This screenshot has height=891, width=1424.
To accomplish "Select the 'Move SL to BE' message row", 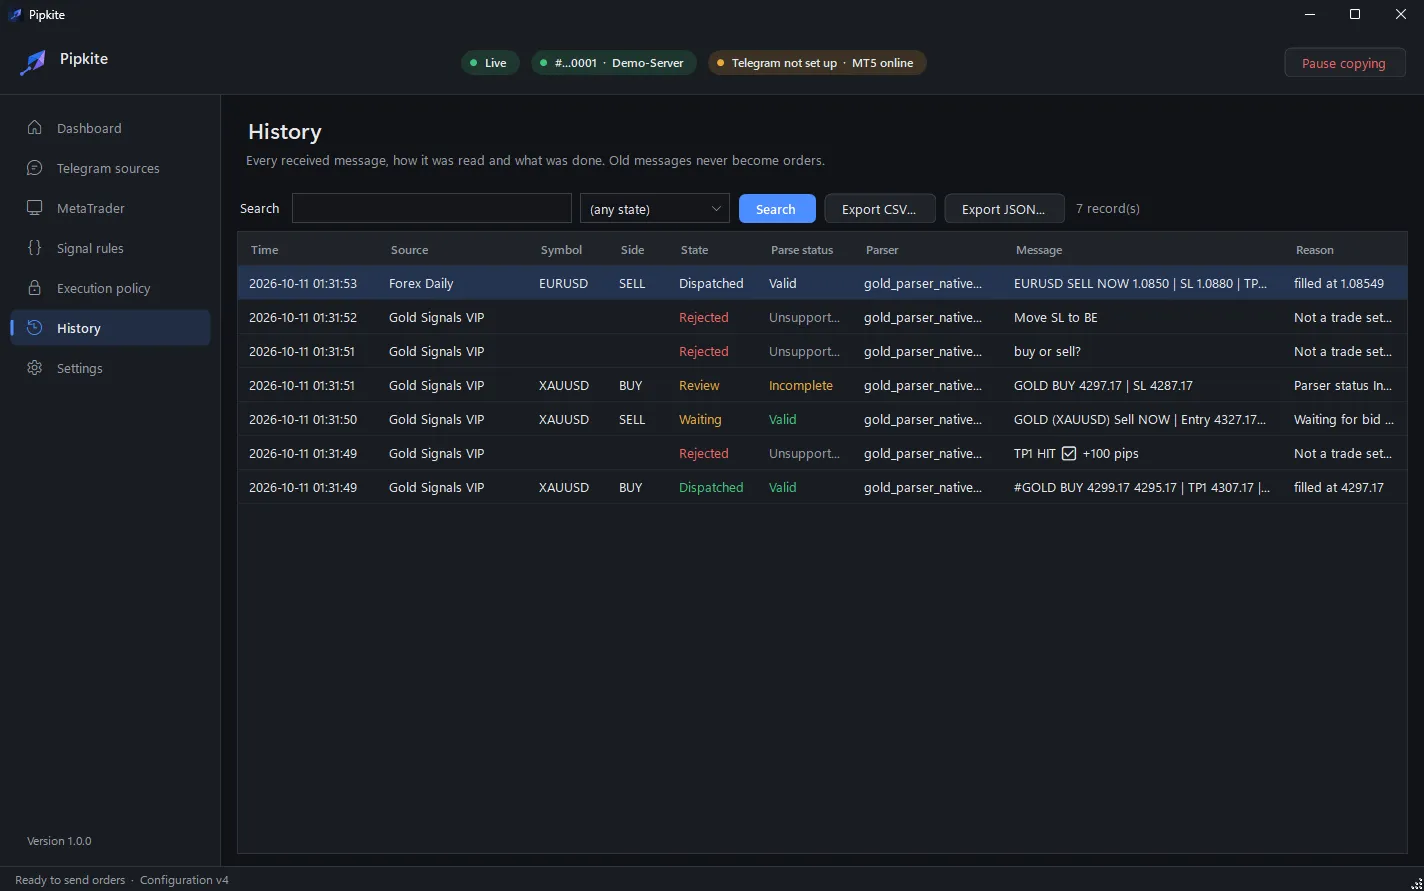I will pos(822,317).
